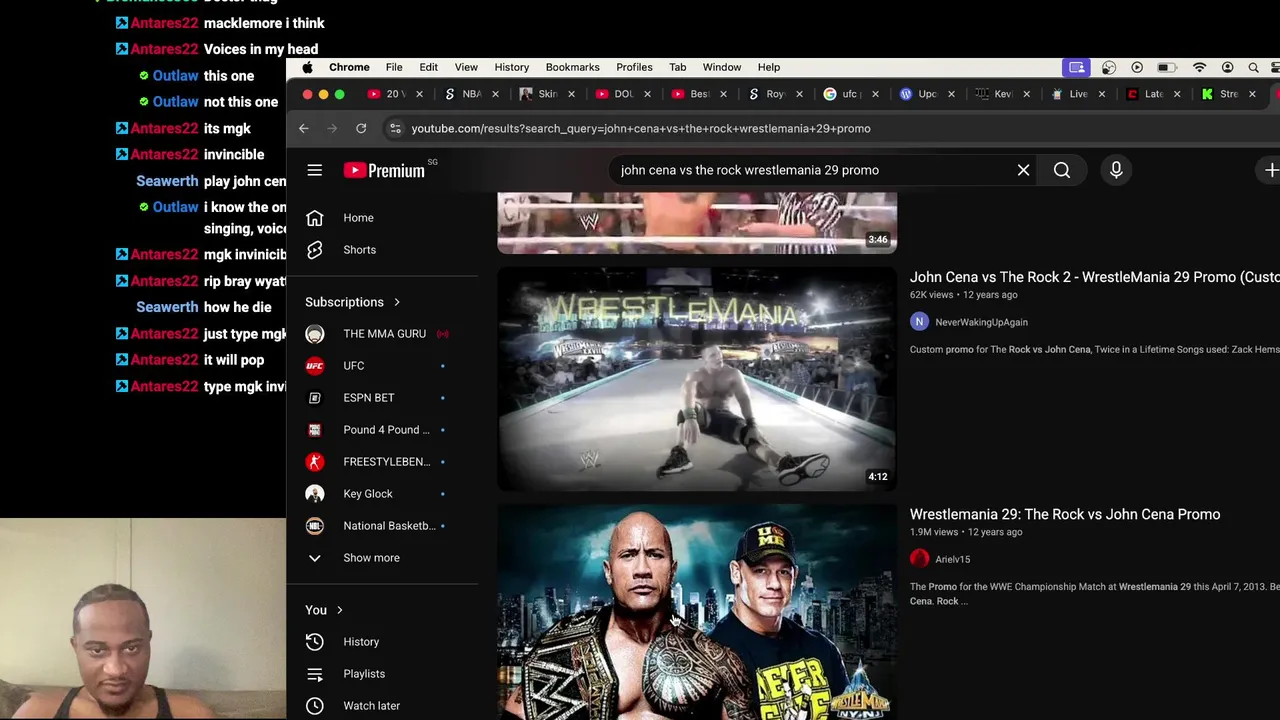Open the Window menu
Screen dimensions: 1280x720
pyautogui.click(x=721, y=67)
